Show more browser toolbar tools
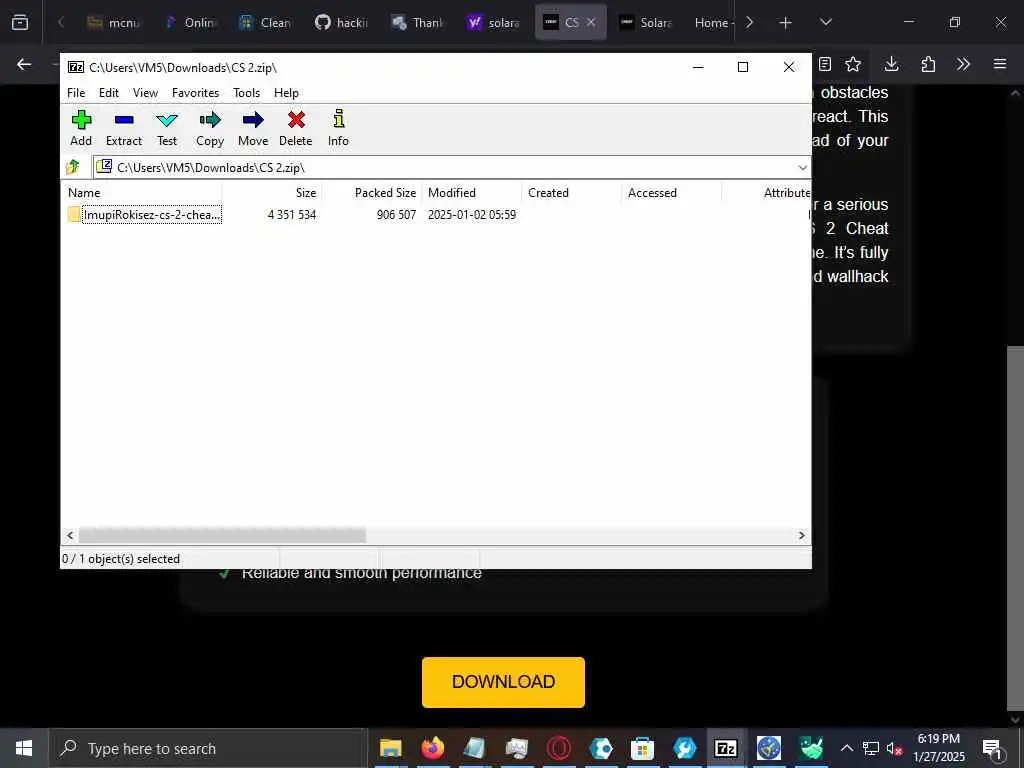Viewport: 1024px width, 768px height. pyautogui.click(x=963, y=64)
